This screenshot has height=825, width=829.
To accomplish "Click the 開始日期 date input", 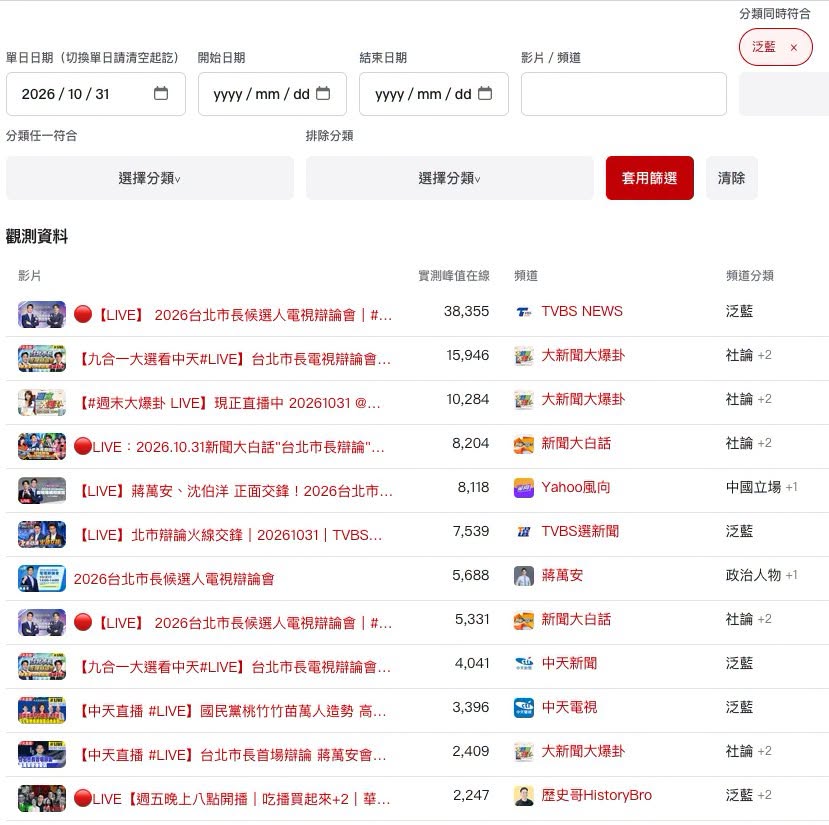I will tap(272, 94).
